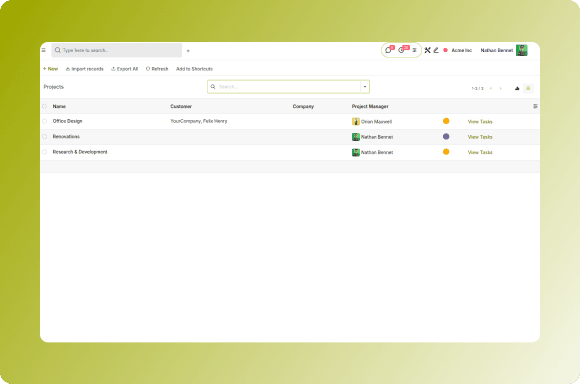Select the Renovations row checkbox
Screen dimensions: 580x384
tap(45, 137)
